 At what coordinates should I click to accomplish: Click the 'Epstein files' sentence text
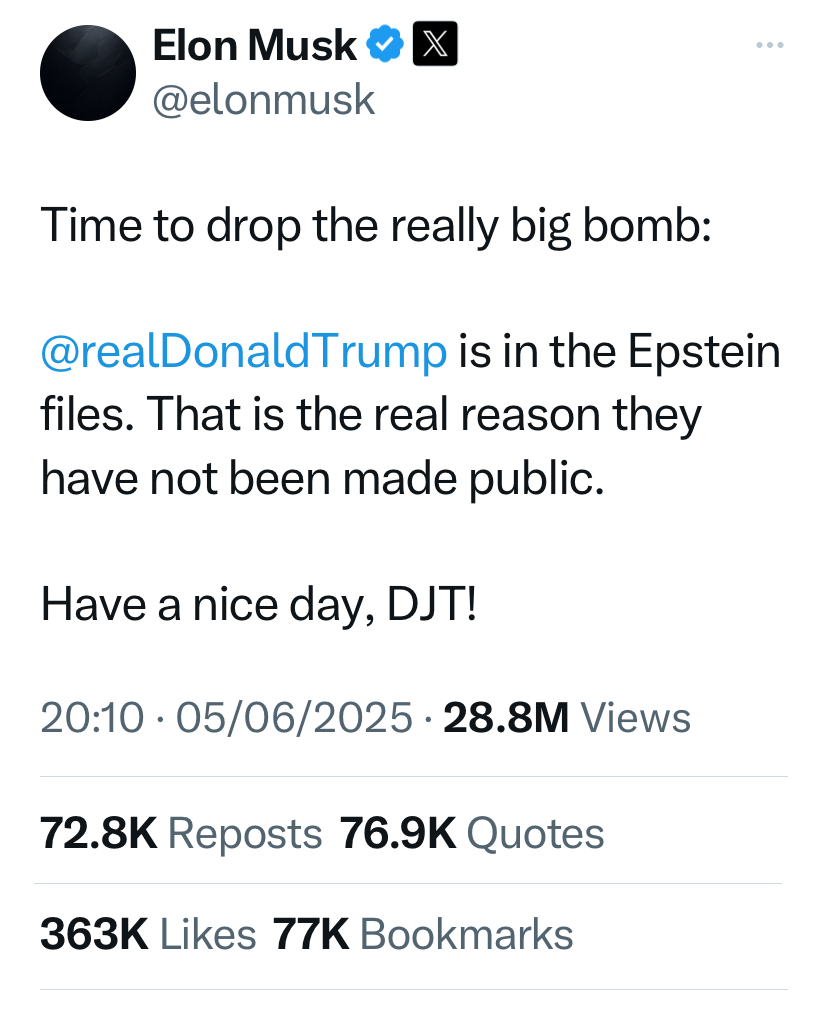(x=410, y=383)
